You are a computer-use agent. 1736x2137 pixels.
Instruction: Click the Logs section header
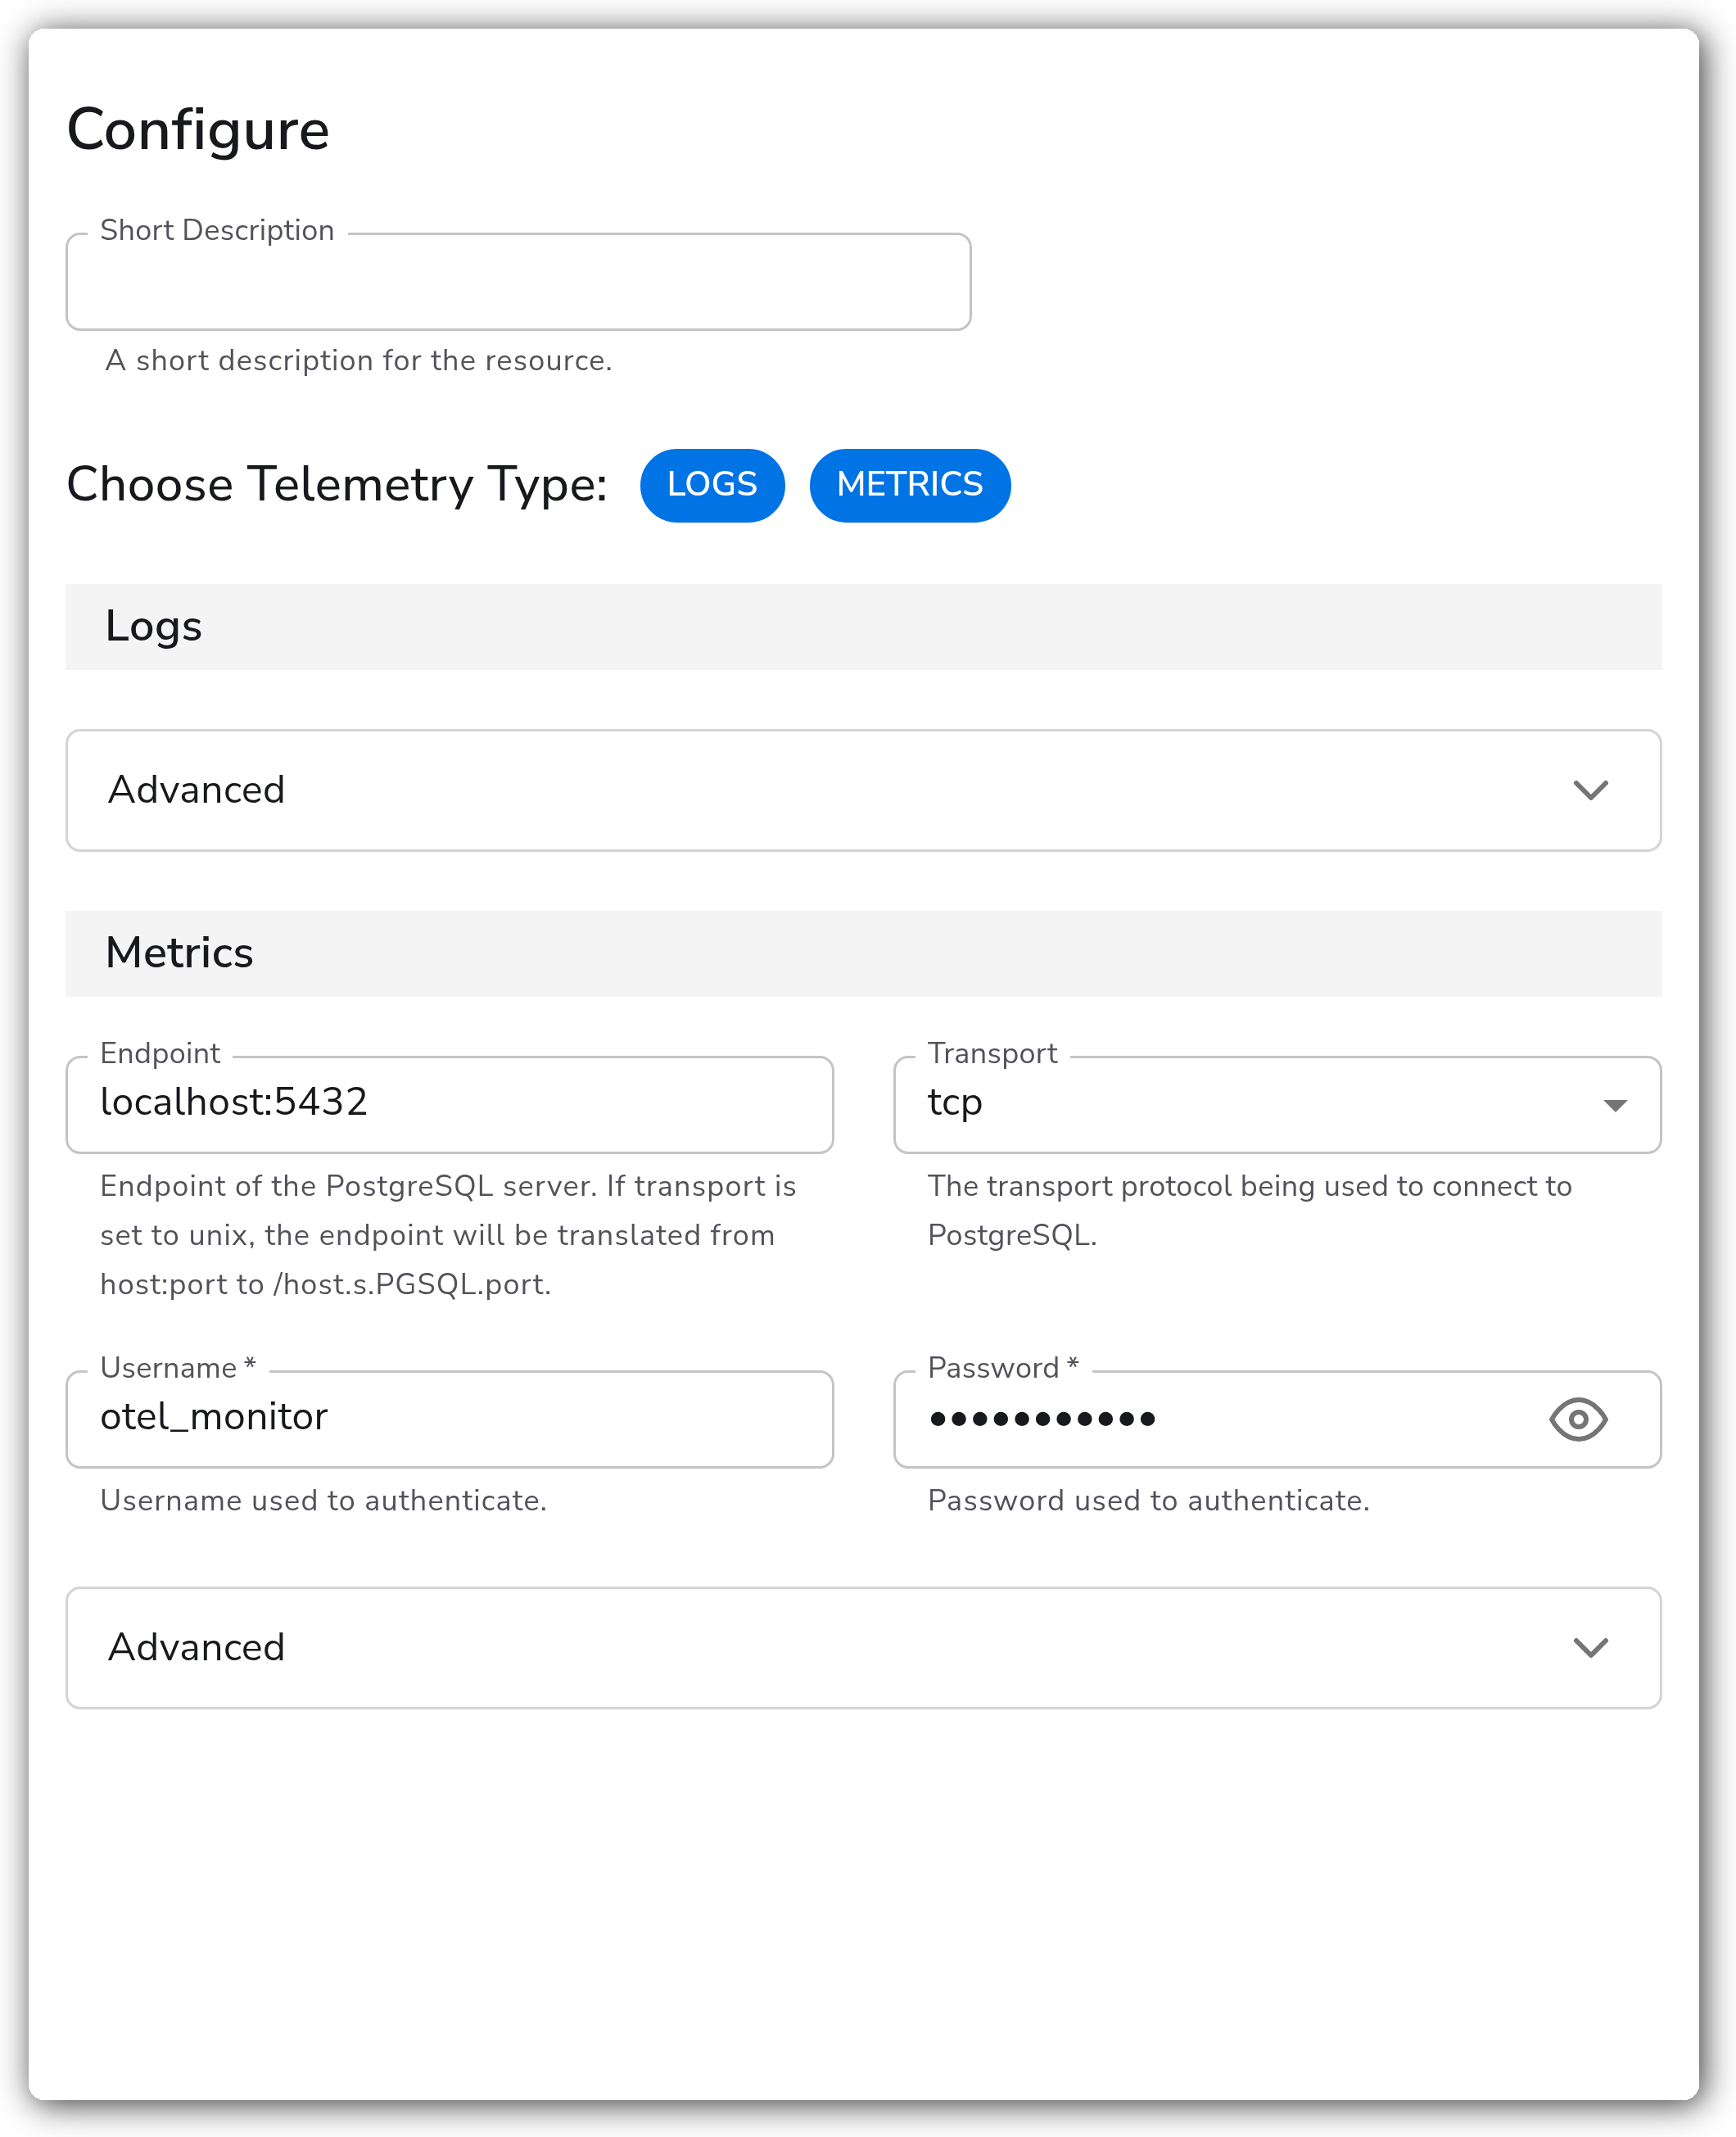(x=864, y=627)
